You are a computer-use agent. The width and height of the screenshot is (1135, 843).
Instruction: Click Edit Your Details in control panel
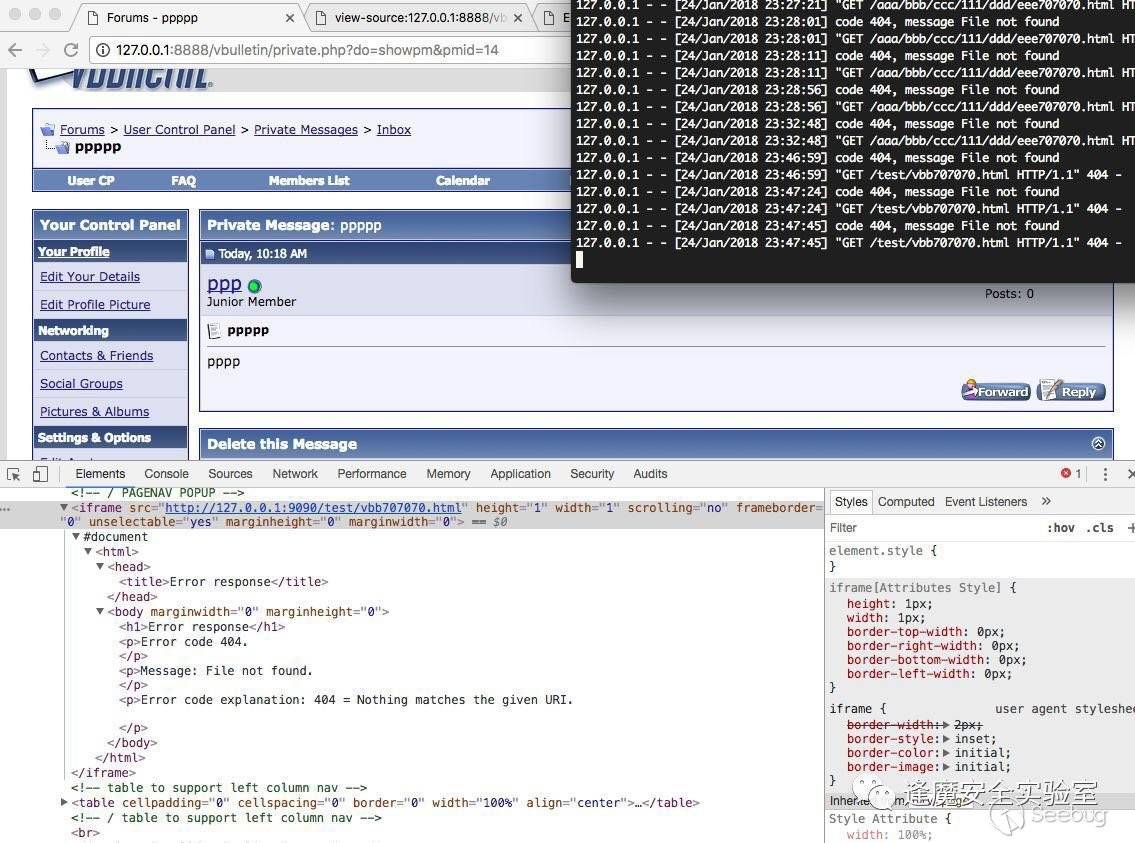[x=90, y=277]
